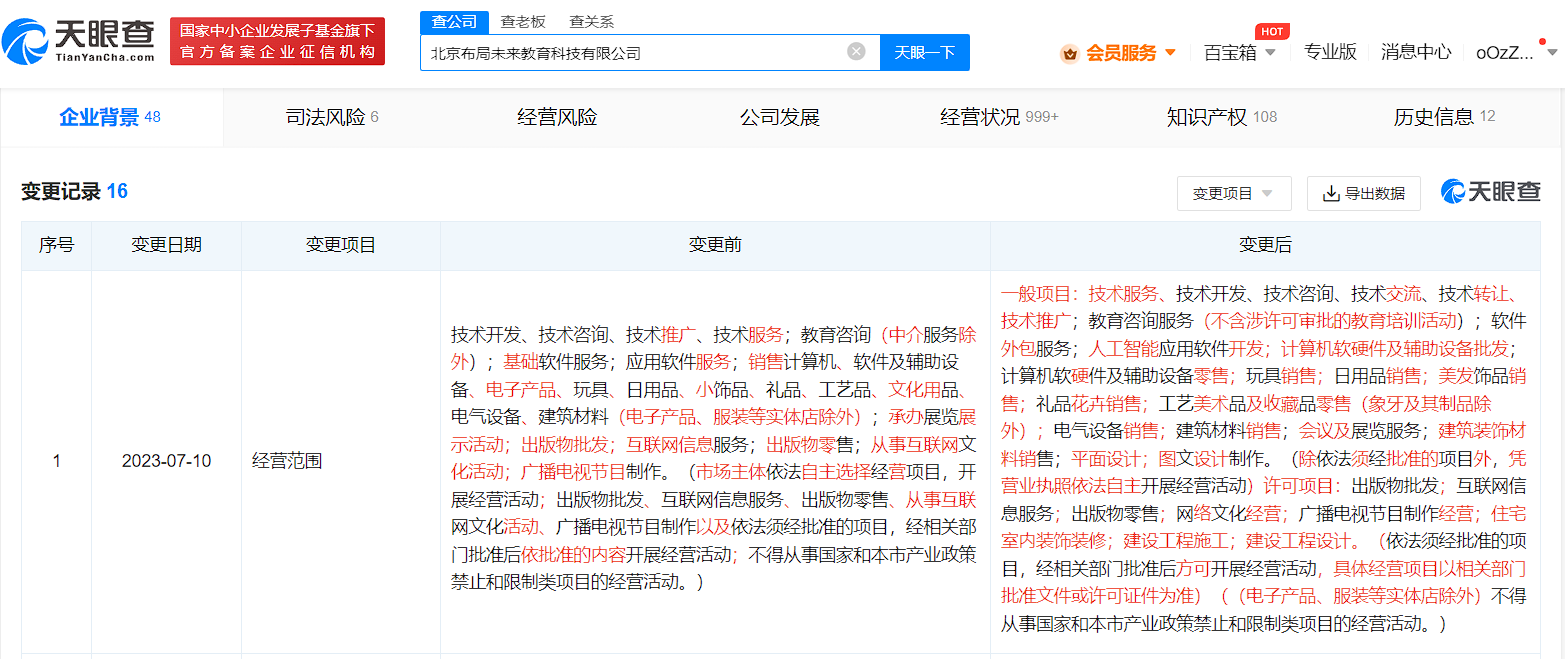This screenshot has width=1565, height=659.
Task: Click the 变更前 column header
Action: tap(715, 245)
